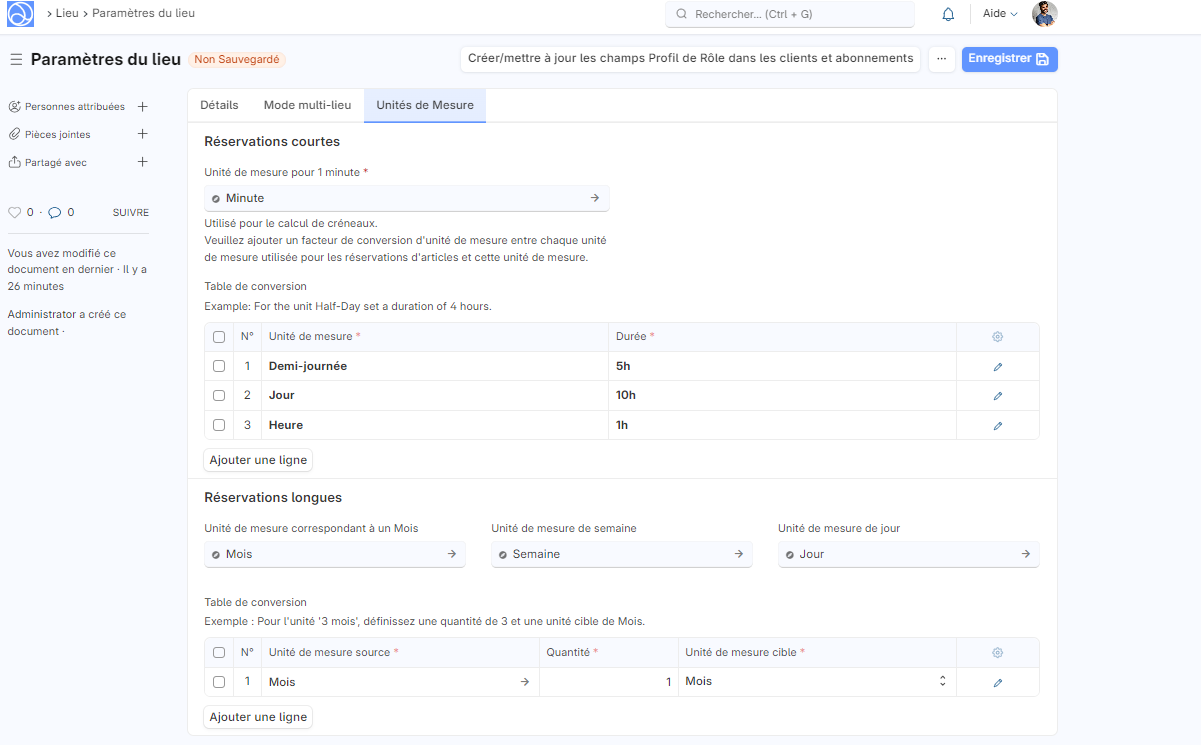Toggle the sidebar hamburger menu icon
Image resolution: width=1201 pixels, height=745 pixels.
16,59
